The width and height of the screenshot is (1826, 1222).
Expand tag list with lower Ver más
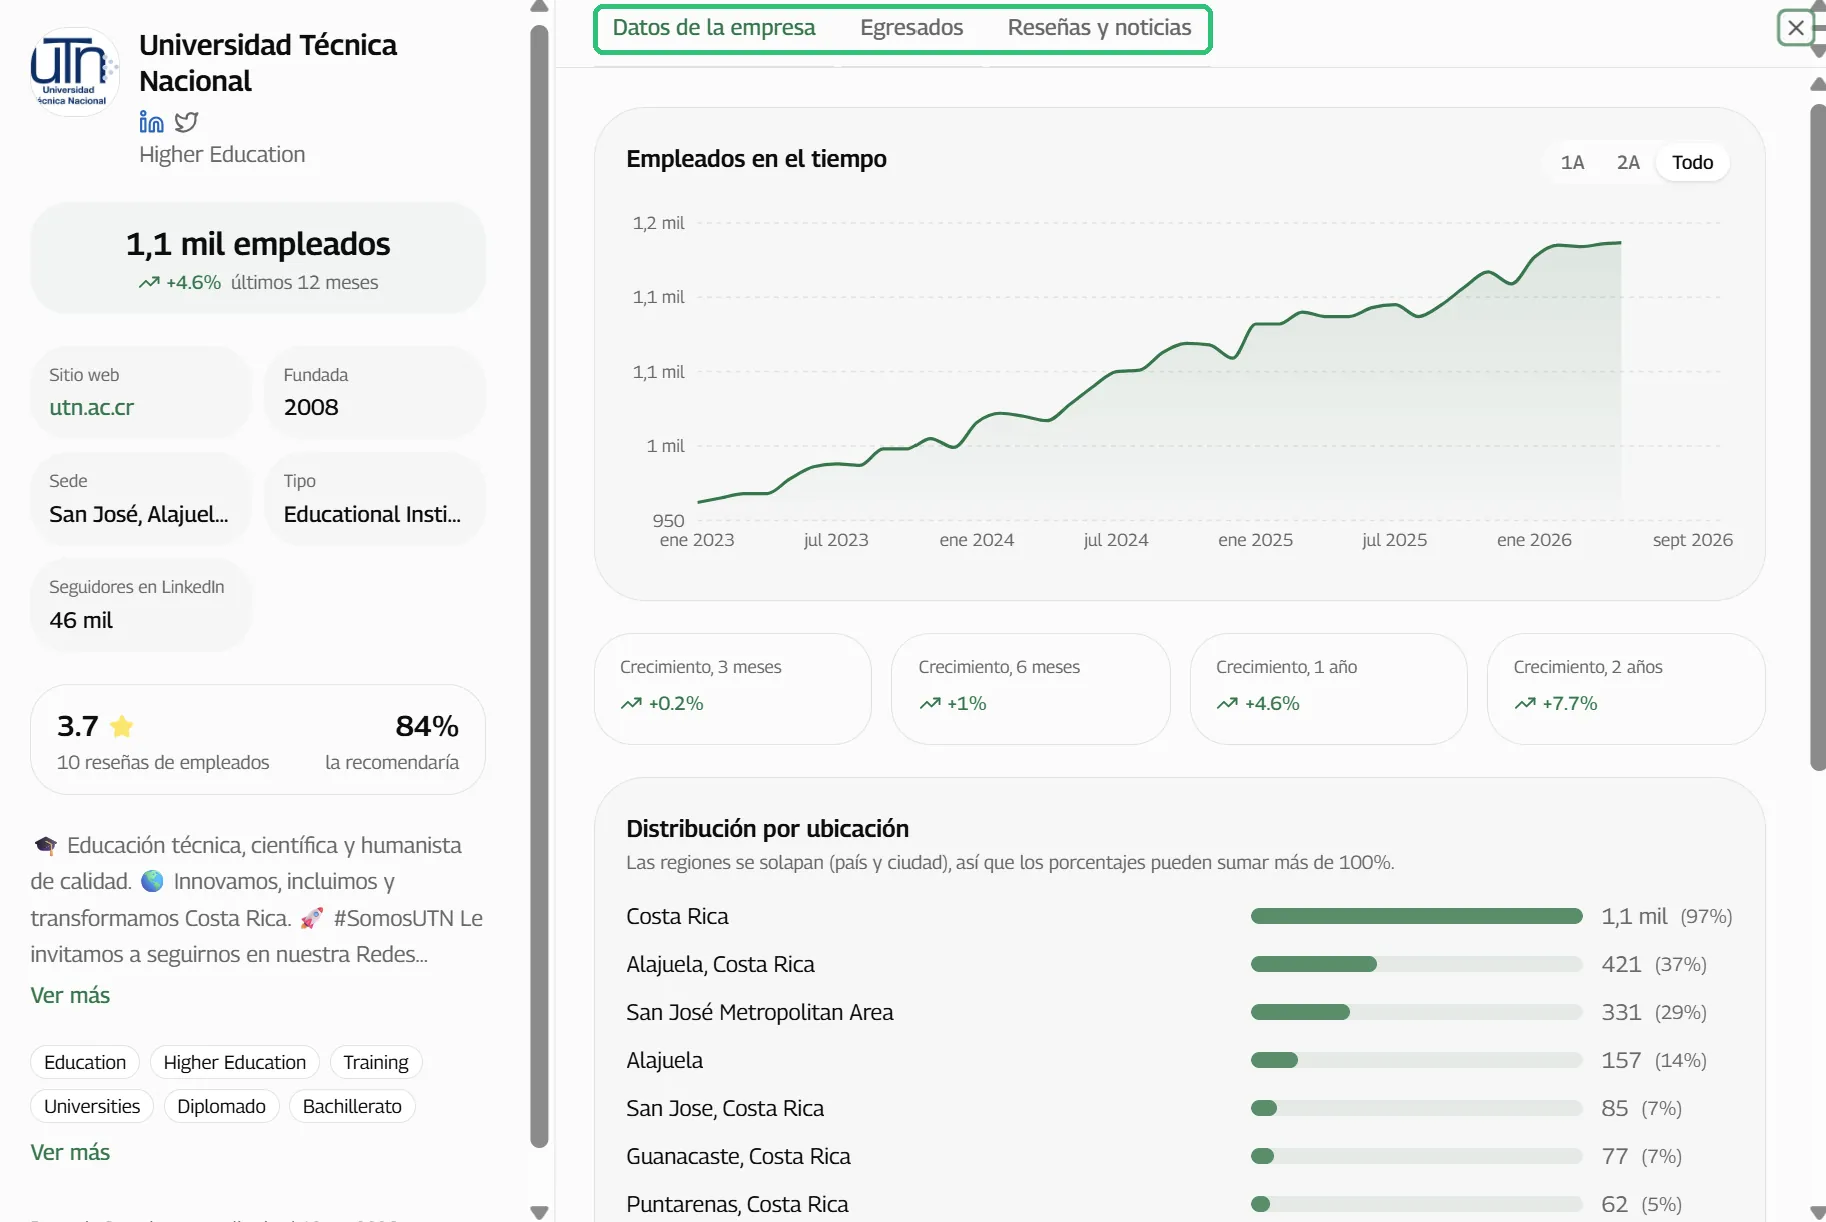point(70,1152)
